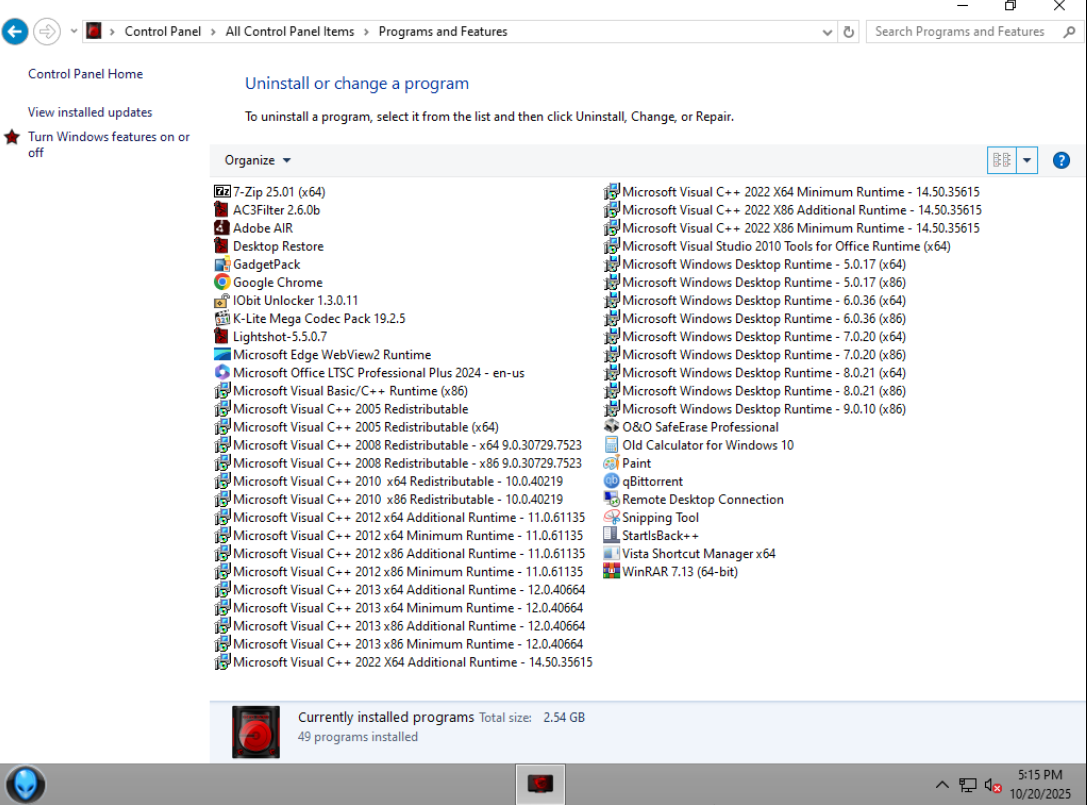This screenshot has width=1087, height=805.
Task: Select Windows Desktop Runtime 6.0.36 (x86)
Action: 756,318
